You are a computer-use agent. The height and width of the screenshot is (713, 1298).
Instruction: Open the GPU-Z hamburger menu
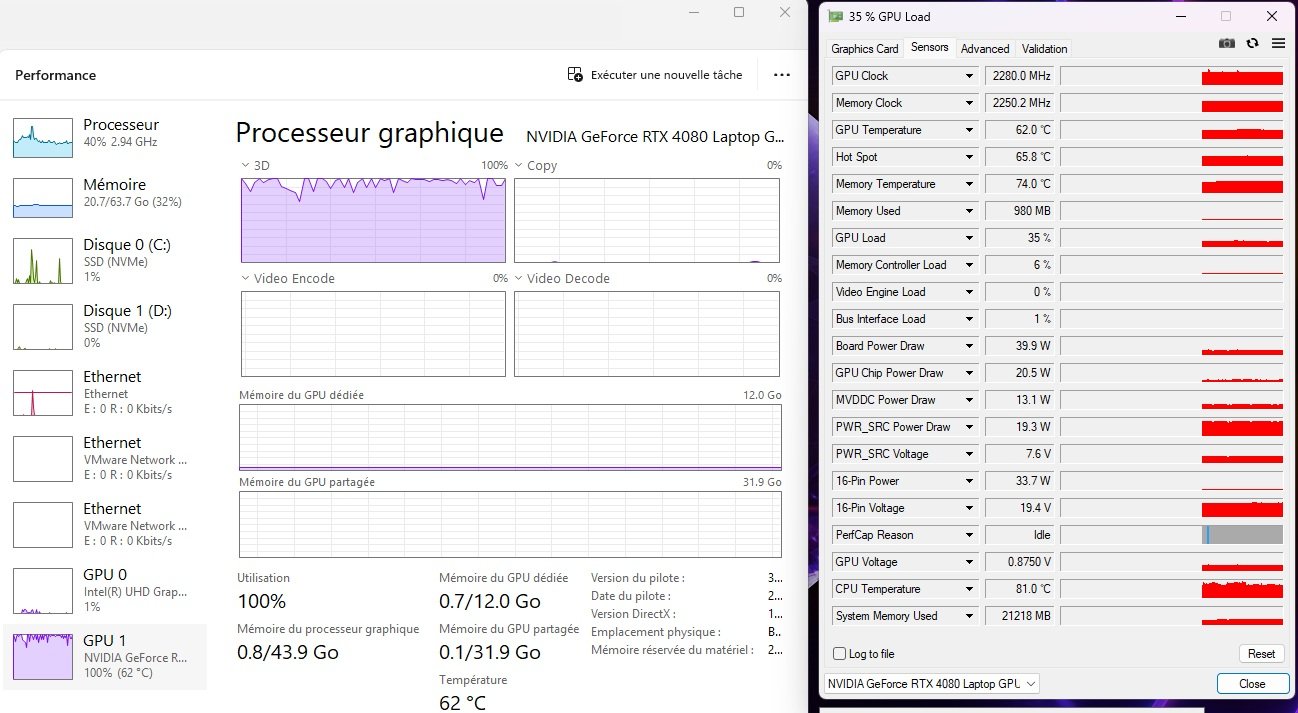(x=1278, y=44)
